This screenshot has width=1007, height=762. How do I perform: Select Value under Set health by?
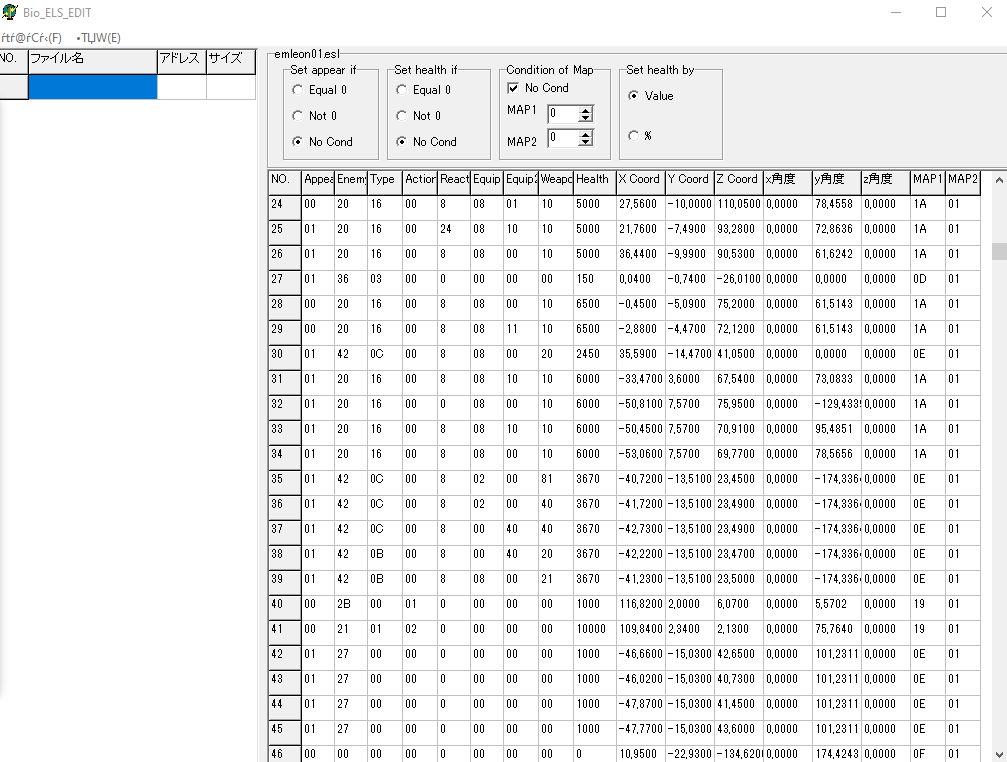click(634, 96)
